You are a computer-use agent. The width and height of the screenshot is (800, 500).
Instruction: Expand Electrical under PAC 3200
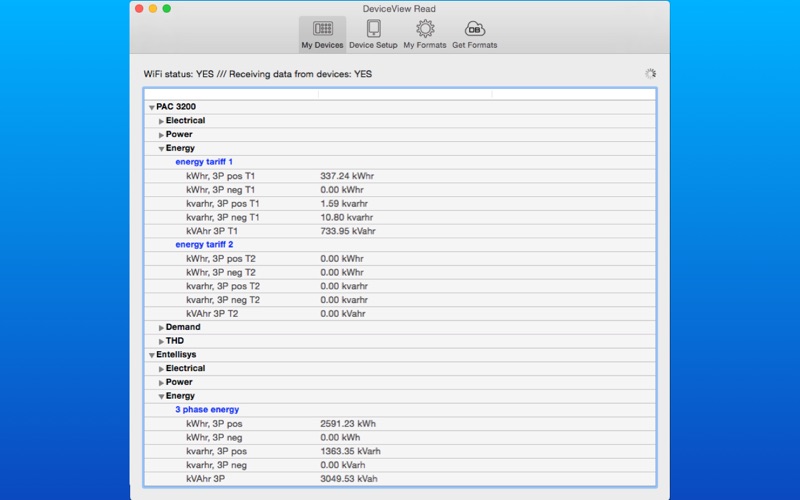(x=162, y=121)
